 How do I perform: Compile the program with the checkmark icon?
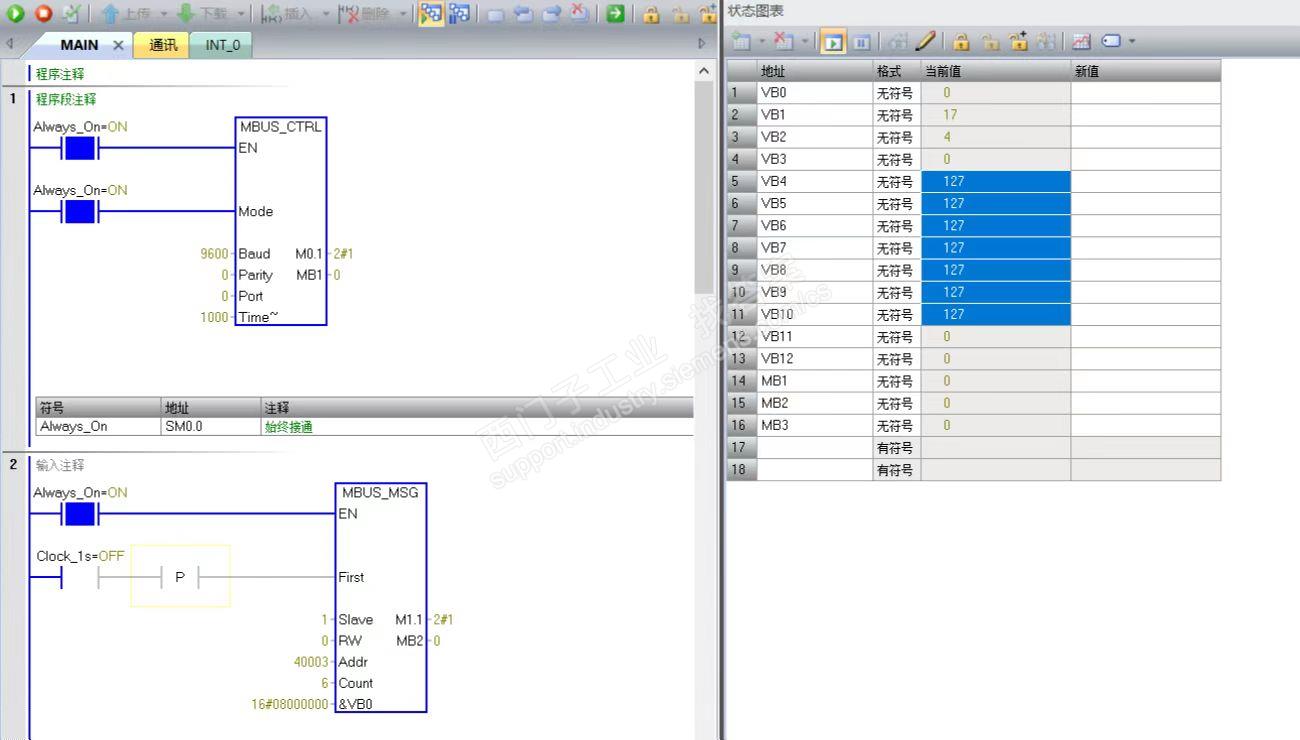click(x=71, y=14)
